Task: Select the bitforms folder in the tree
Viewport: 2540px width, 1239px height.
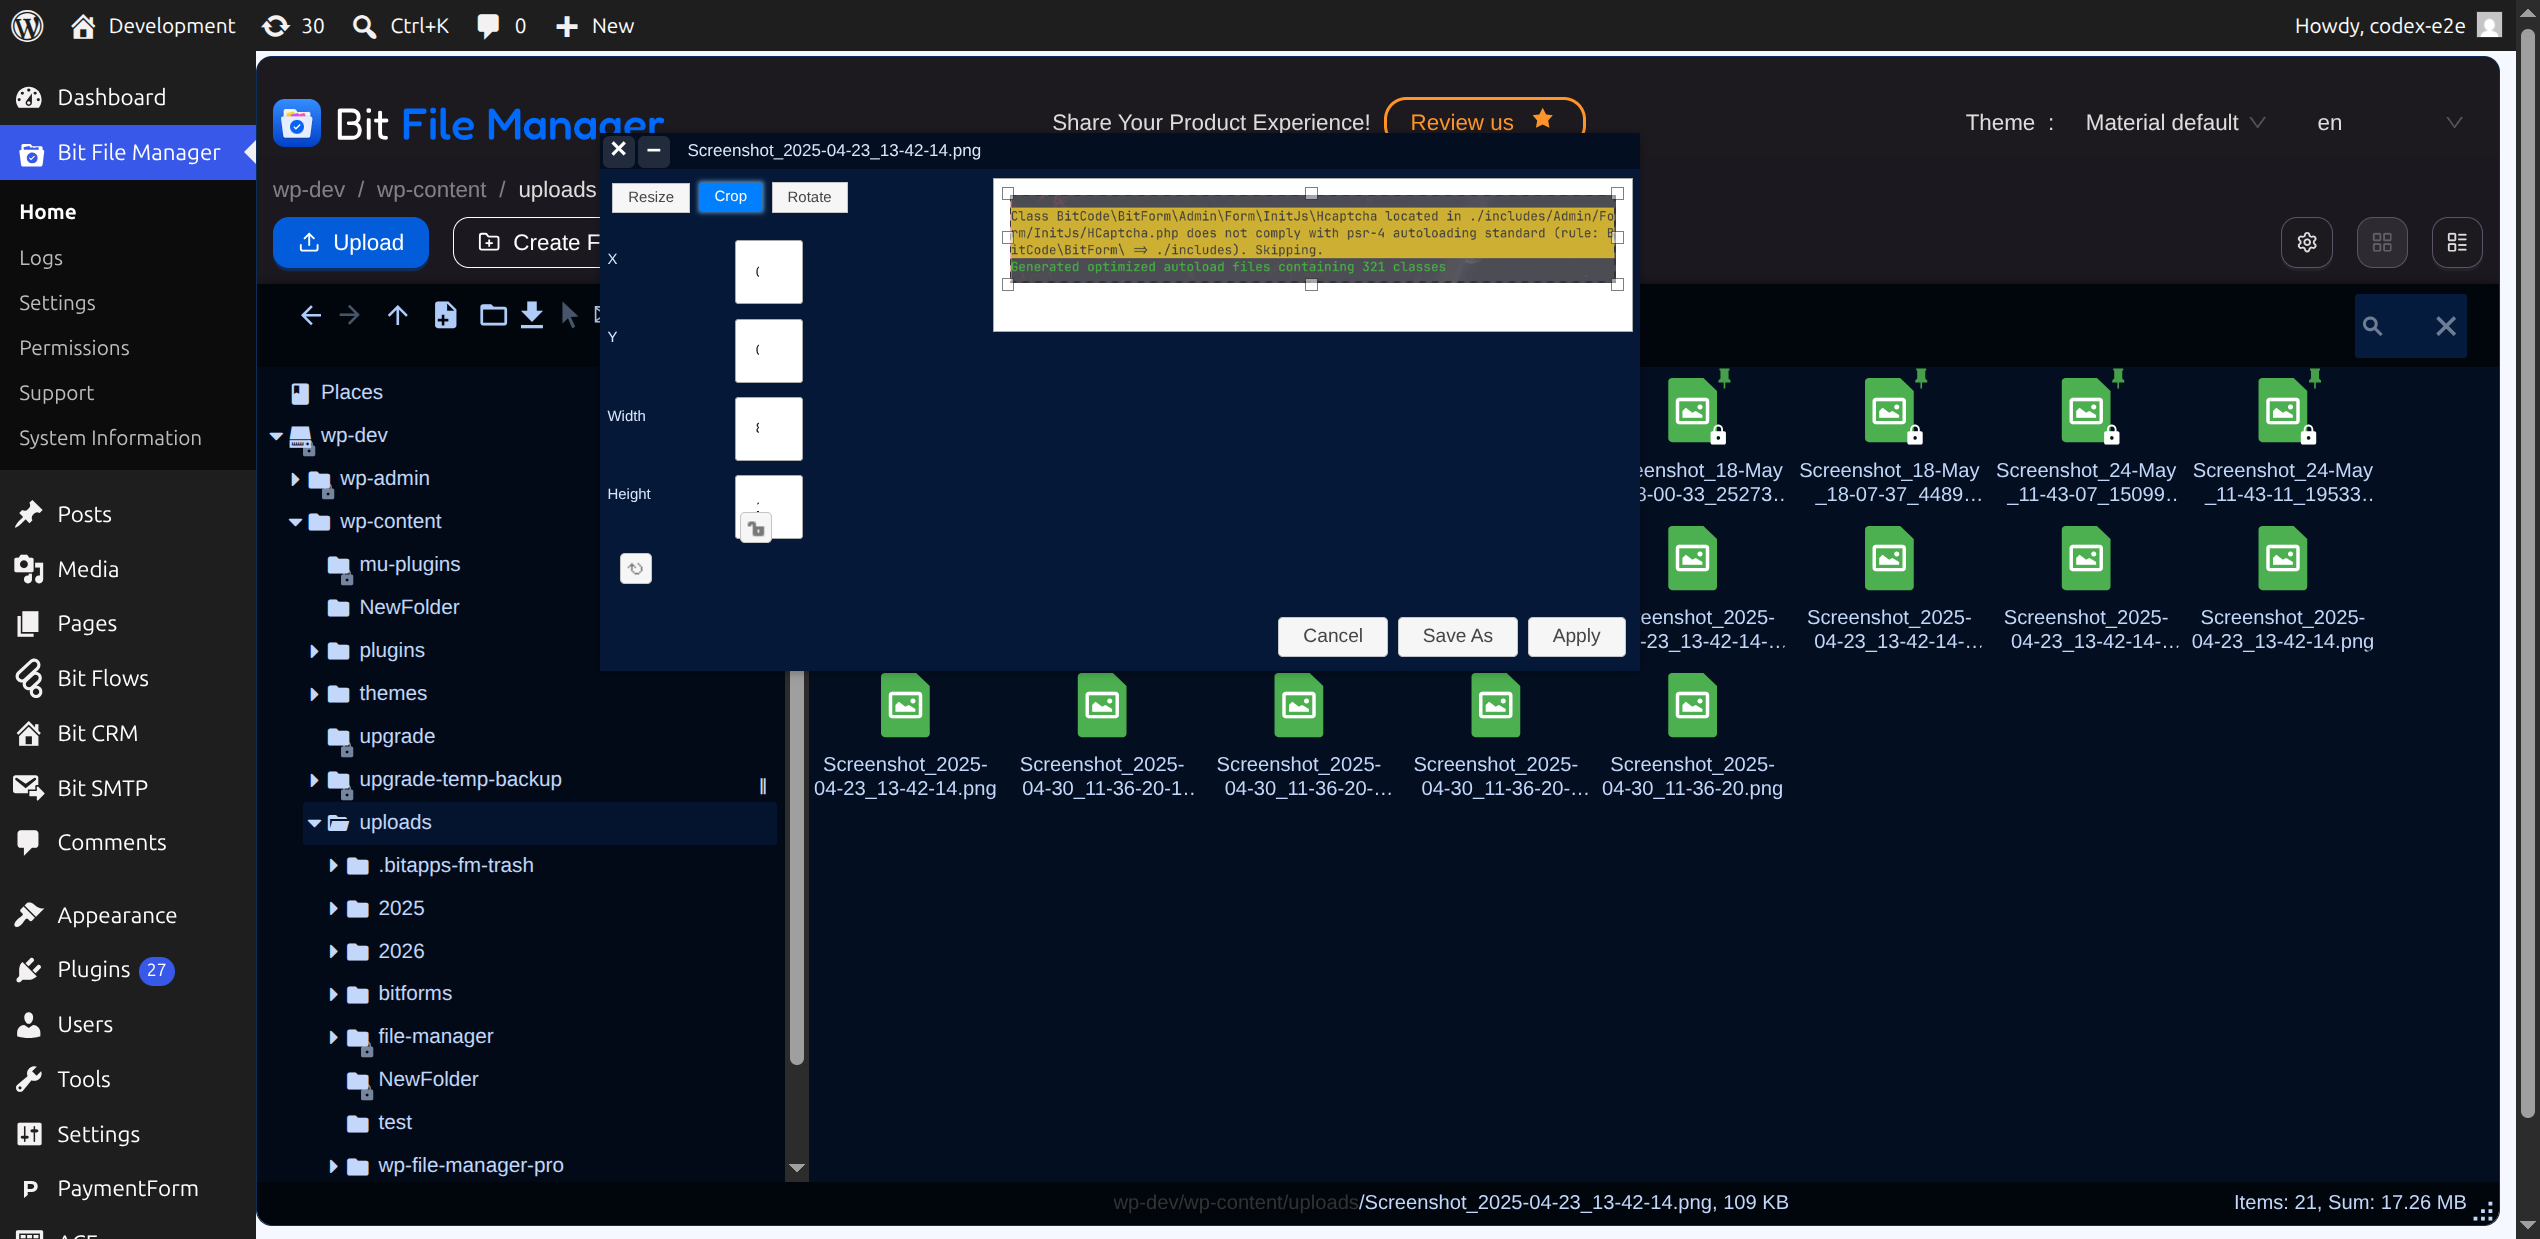Action: pos(415,994)
